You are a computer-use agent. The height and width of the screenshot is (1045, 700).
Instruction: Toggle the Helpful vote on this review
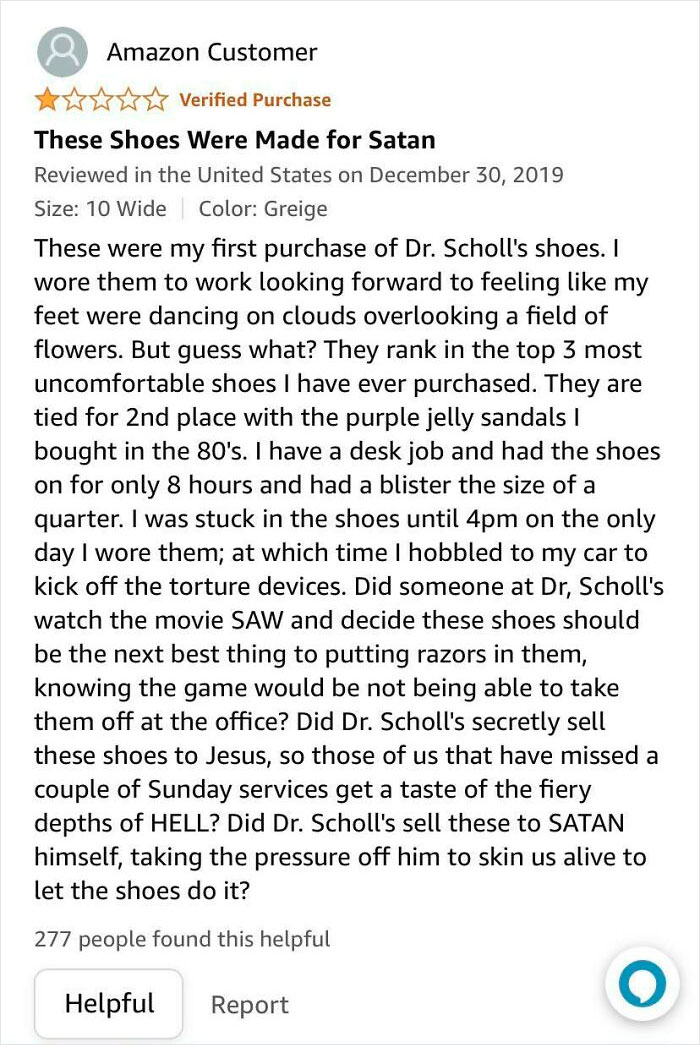coord(108,1003)
